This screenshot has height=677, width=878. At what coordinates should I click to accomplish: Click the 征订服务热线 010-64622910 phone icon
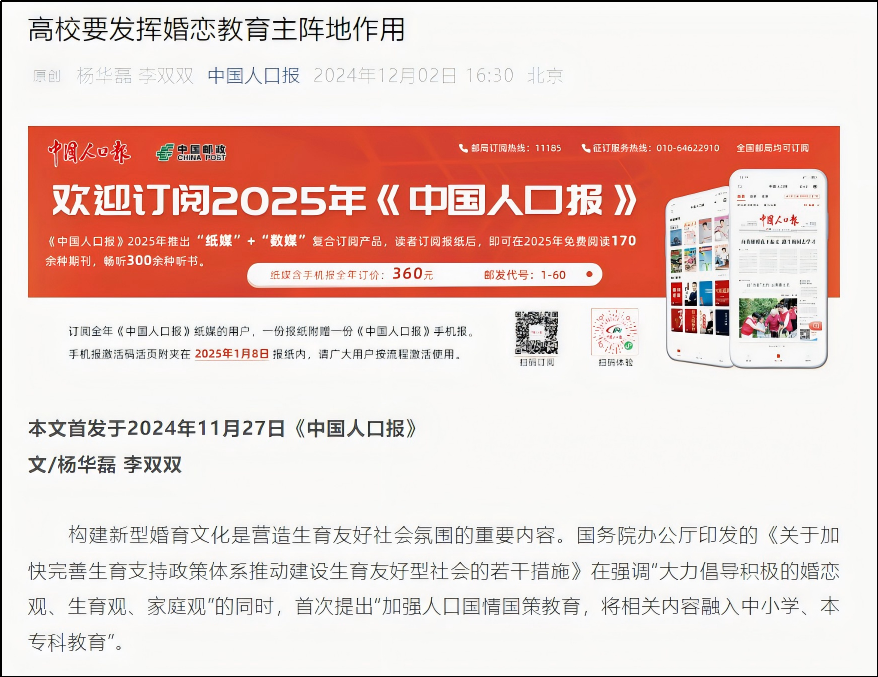(586, 148)
